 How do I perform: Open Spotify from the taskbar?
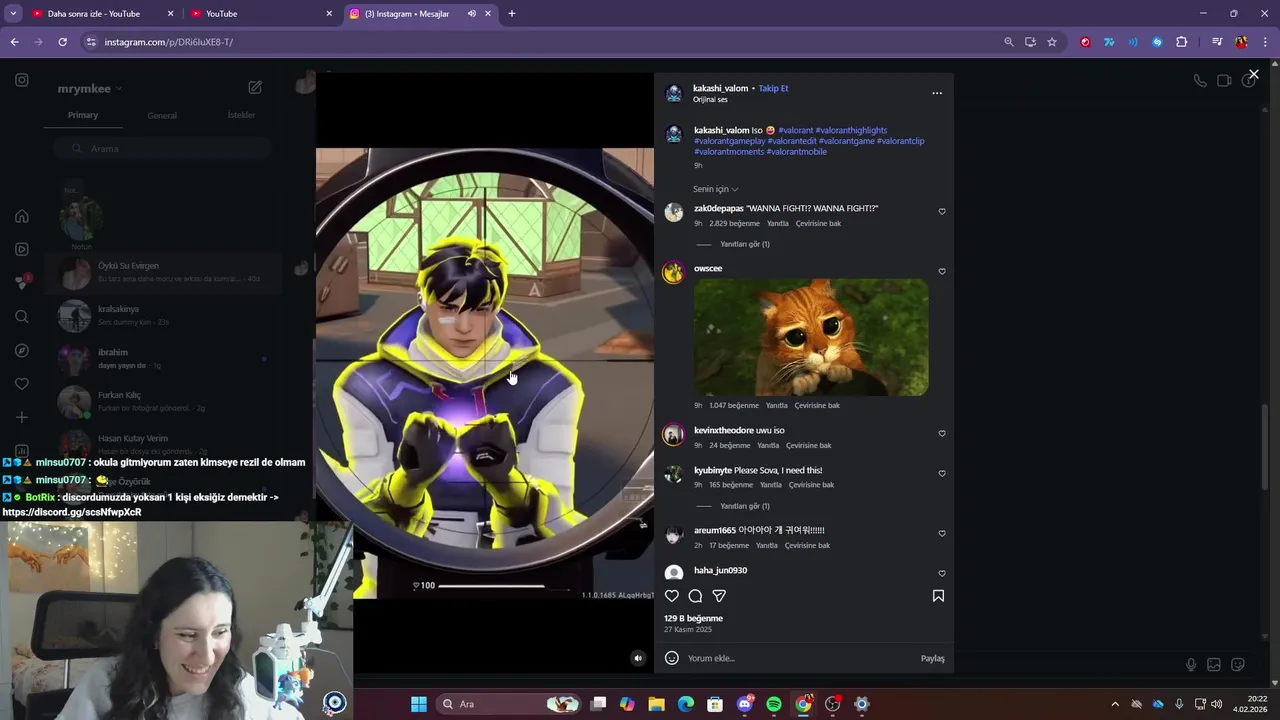[x=774, y=704]
